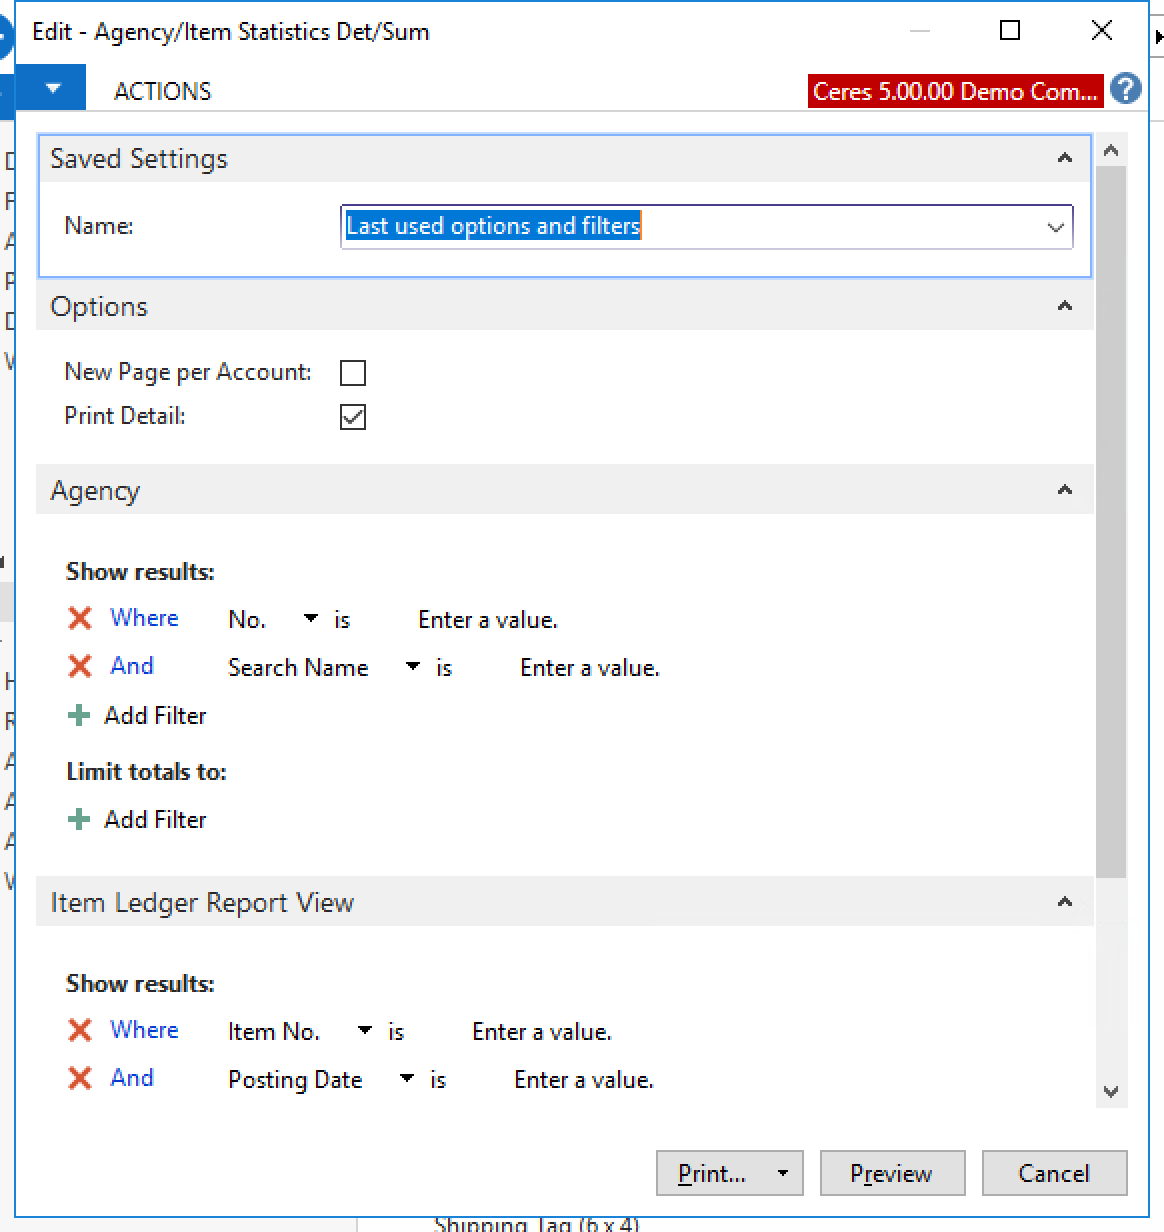
Task: Delete the Search Name filter row
Action: pyautogui.click(x=80, y=667)
